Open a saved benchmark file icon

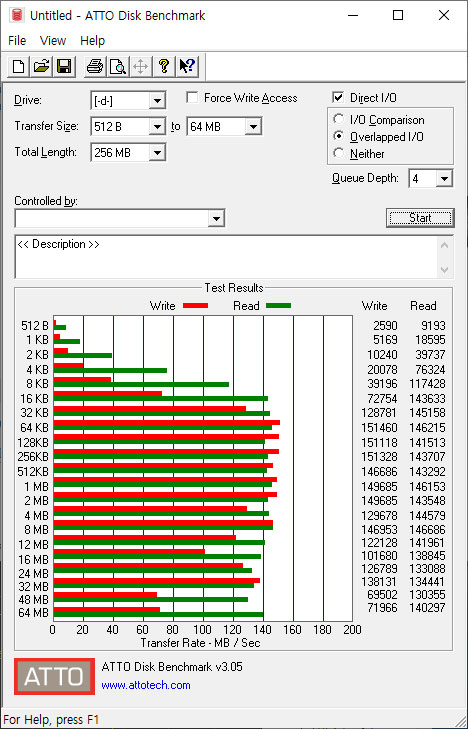click(41, 66)
